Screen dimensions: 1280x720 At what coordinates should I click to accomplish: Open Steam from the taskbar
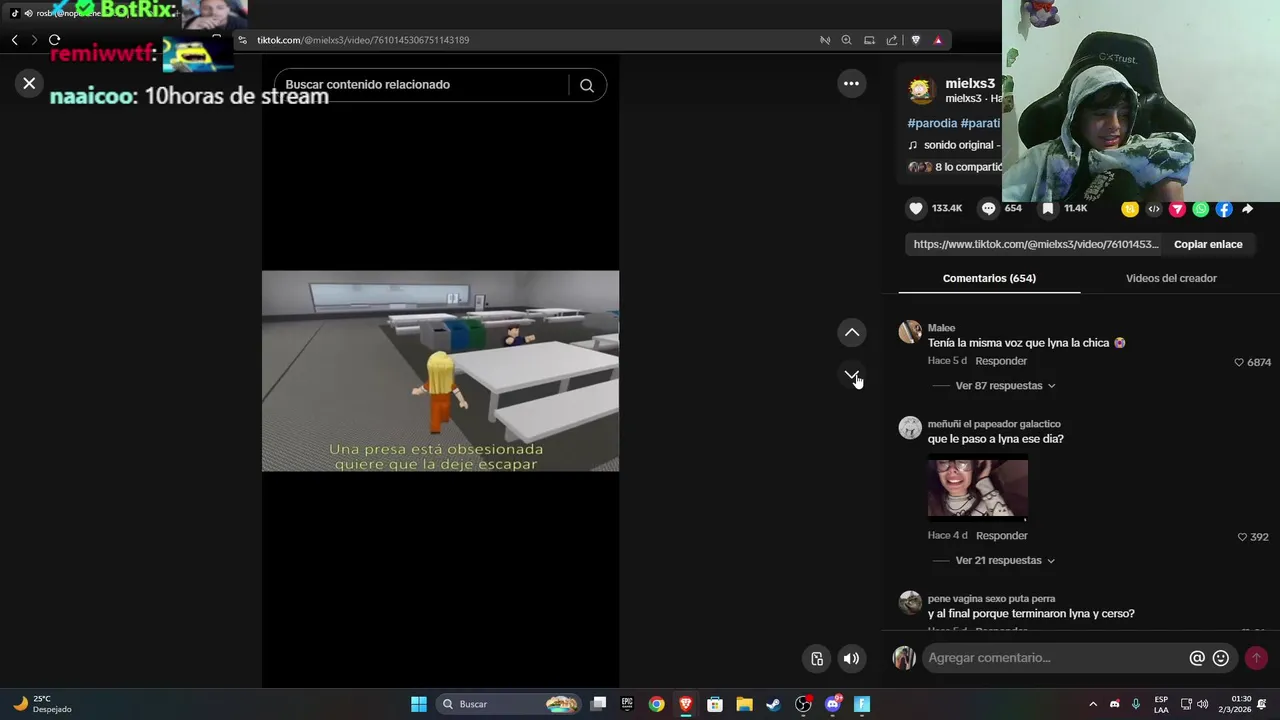pos(773,704)
